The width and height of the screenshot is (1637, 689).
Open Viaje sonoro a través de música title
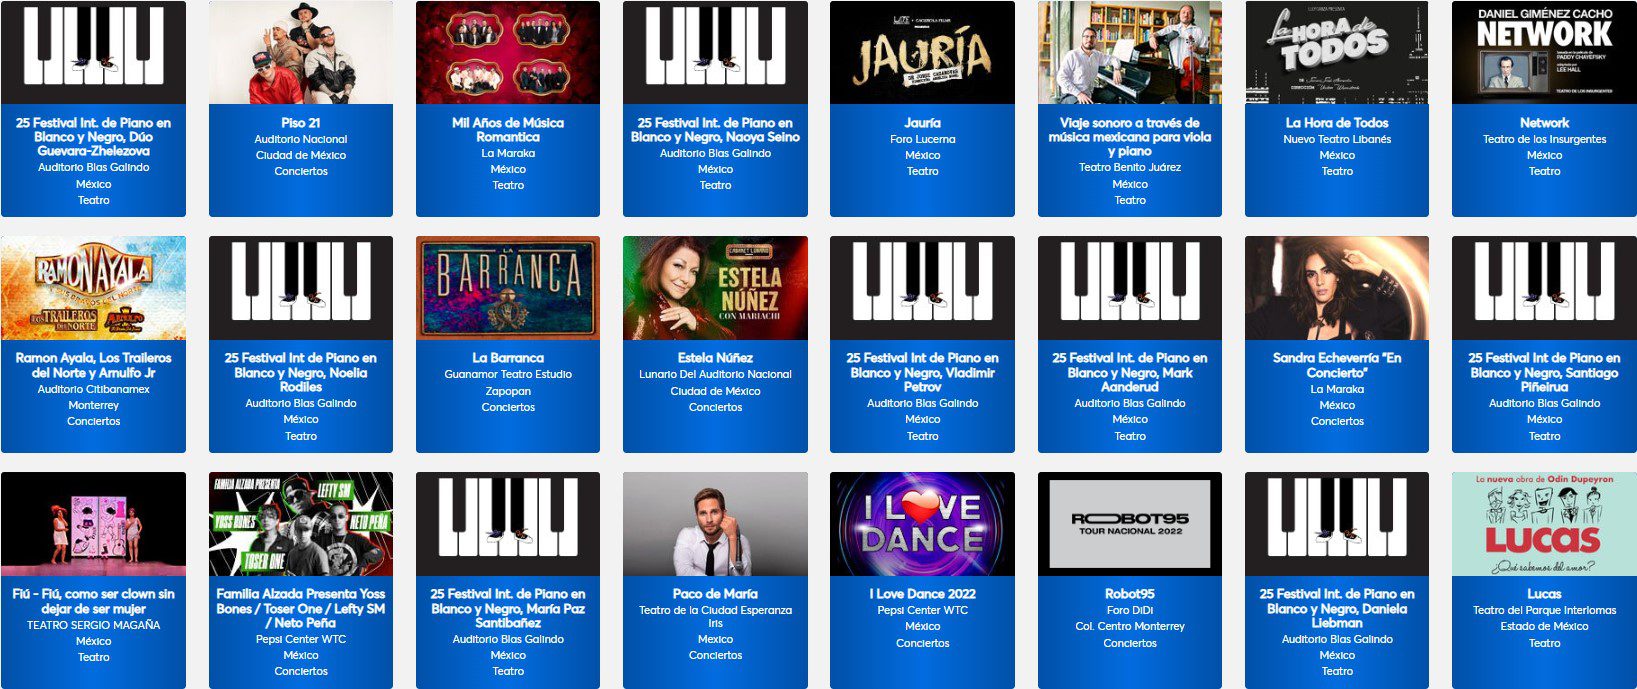pos(1130,137)
